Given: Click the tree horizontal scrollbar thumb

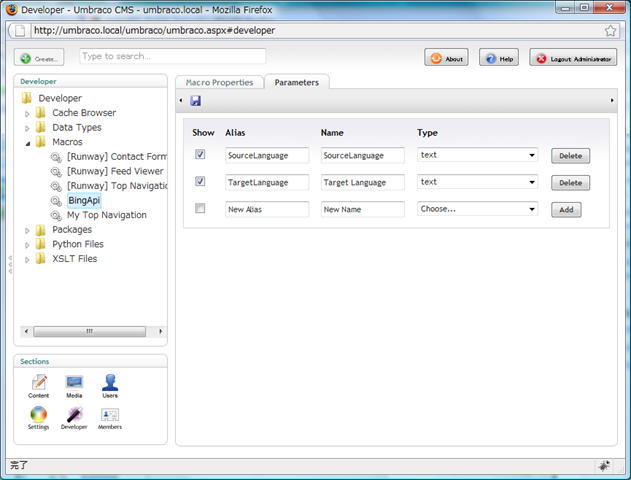Looking at the screenshot, I should pos(89,331).
